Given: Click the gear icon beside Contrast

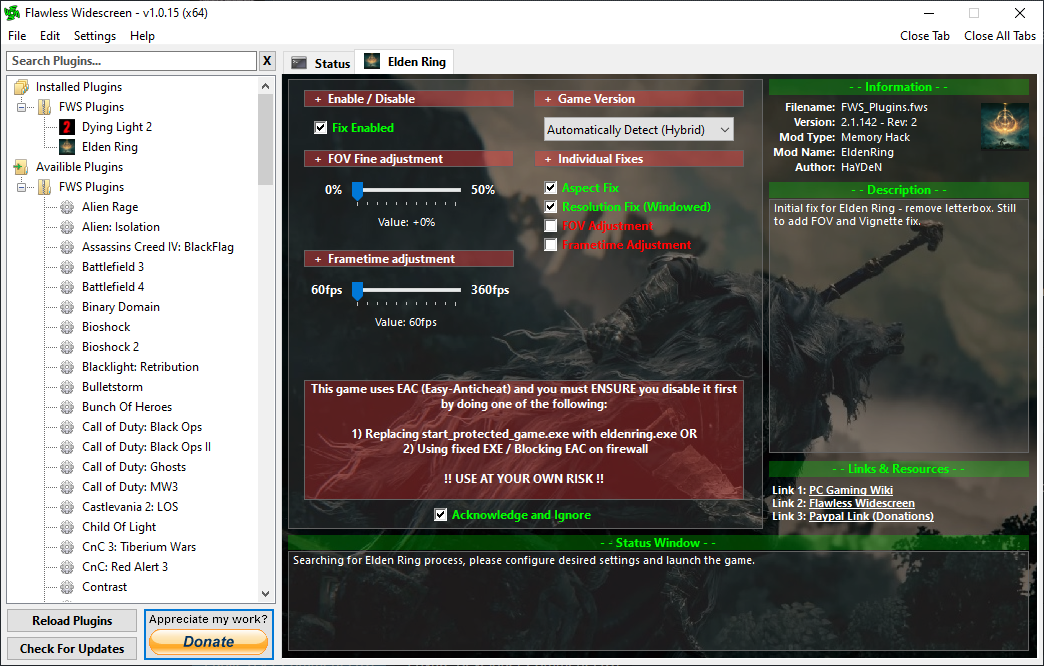Looking at the screenshot, I should pyautogui.click(x=67, y=587).
